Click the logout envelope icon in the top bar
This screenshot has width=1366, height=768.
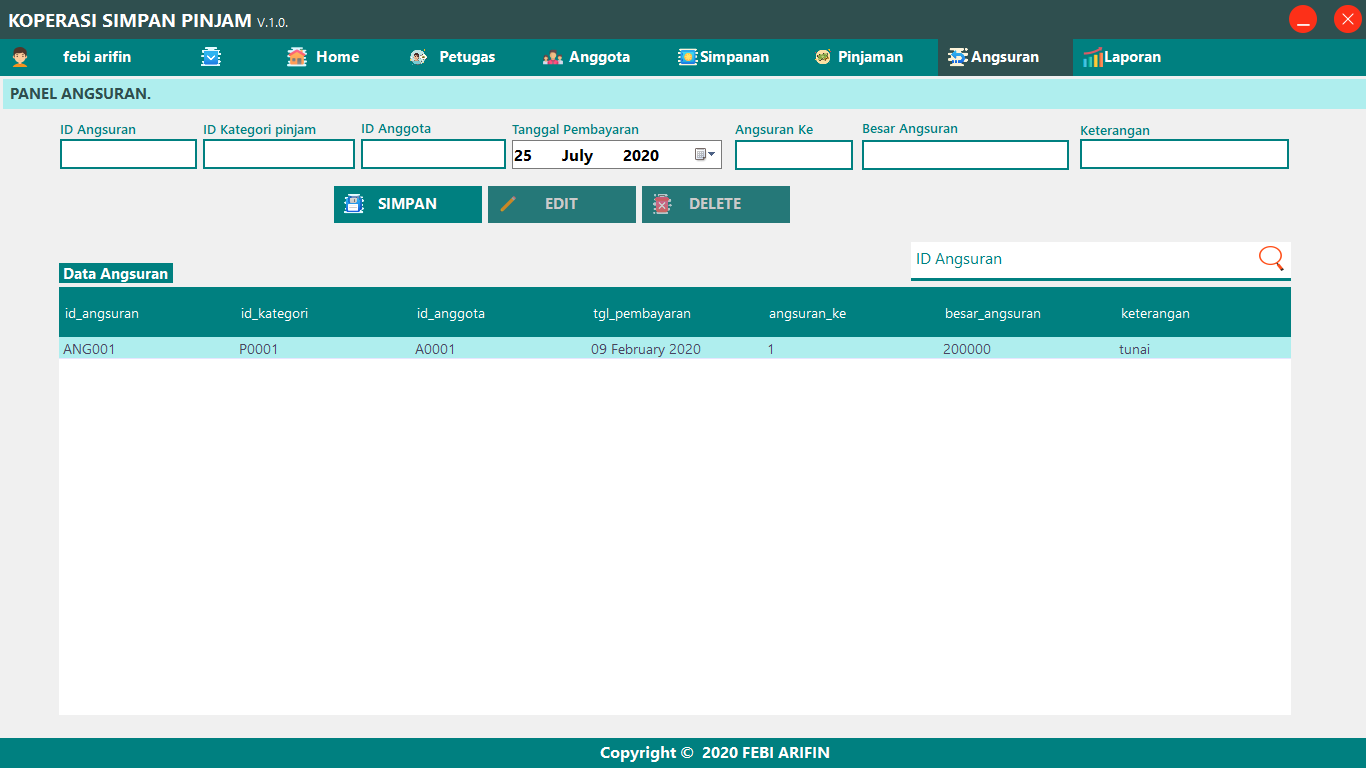point(211,57)
